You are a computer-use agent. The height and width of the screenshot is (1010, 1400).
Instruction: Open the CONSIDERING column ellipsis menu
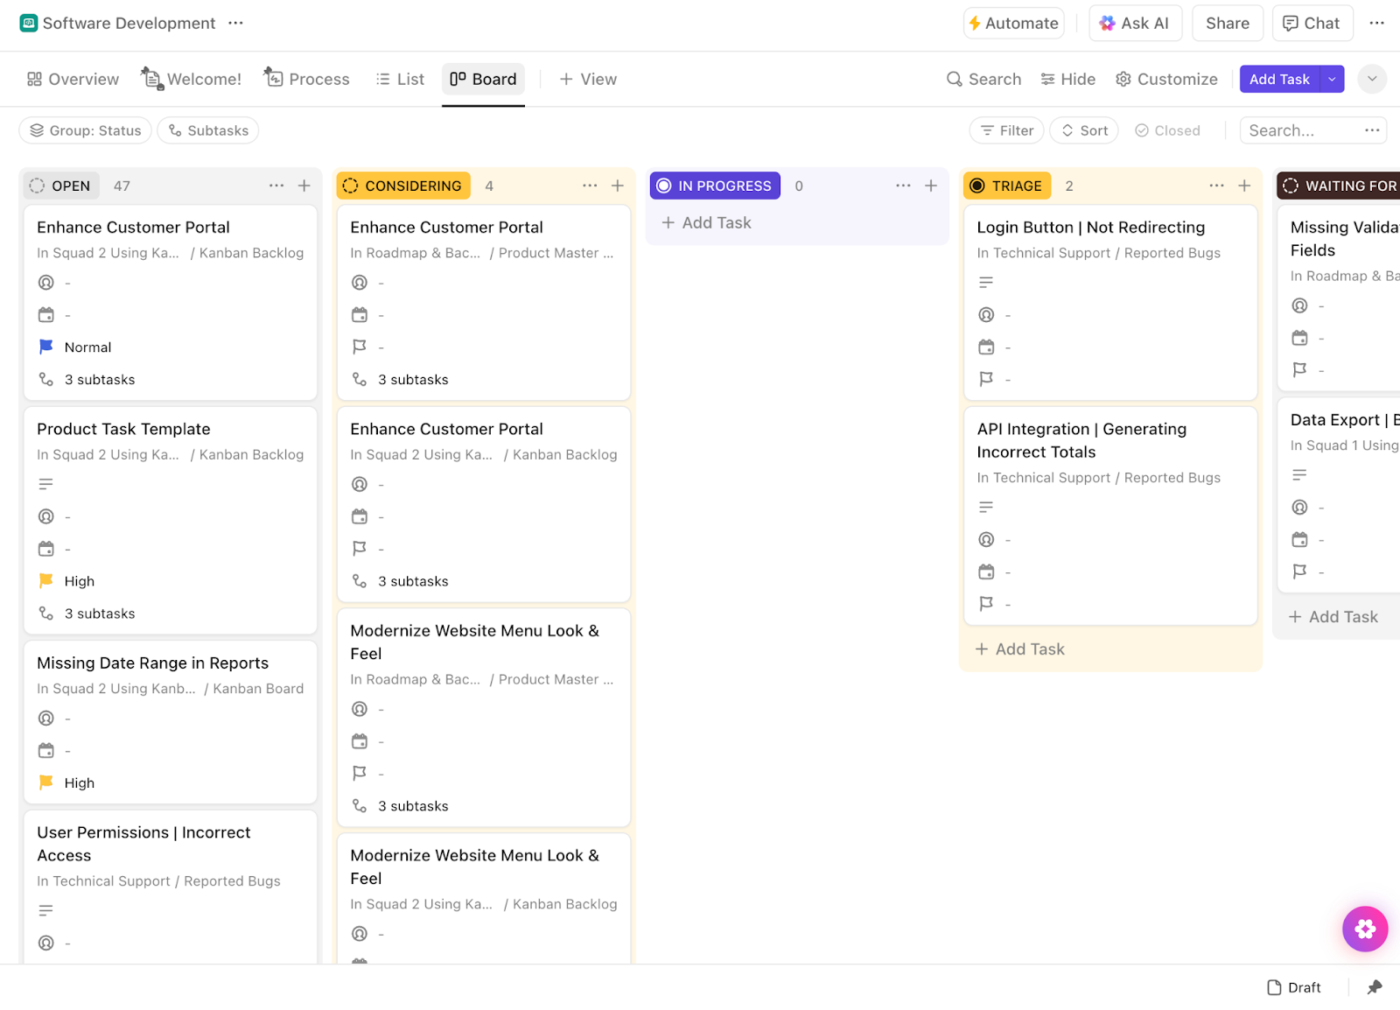[590, 185]
